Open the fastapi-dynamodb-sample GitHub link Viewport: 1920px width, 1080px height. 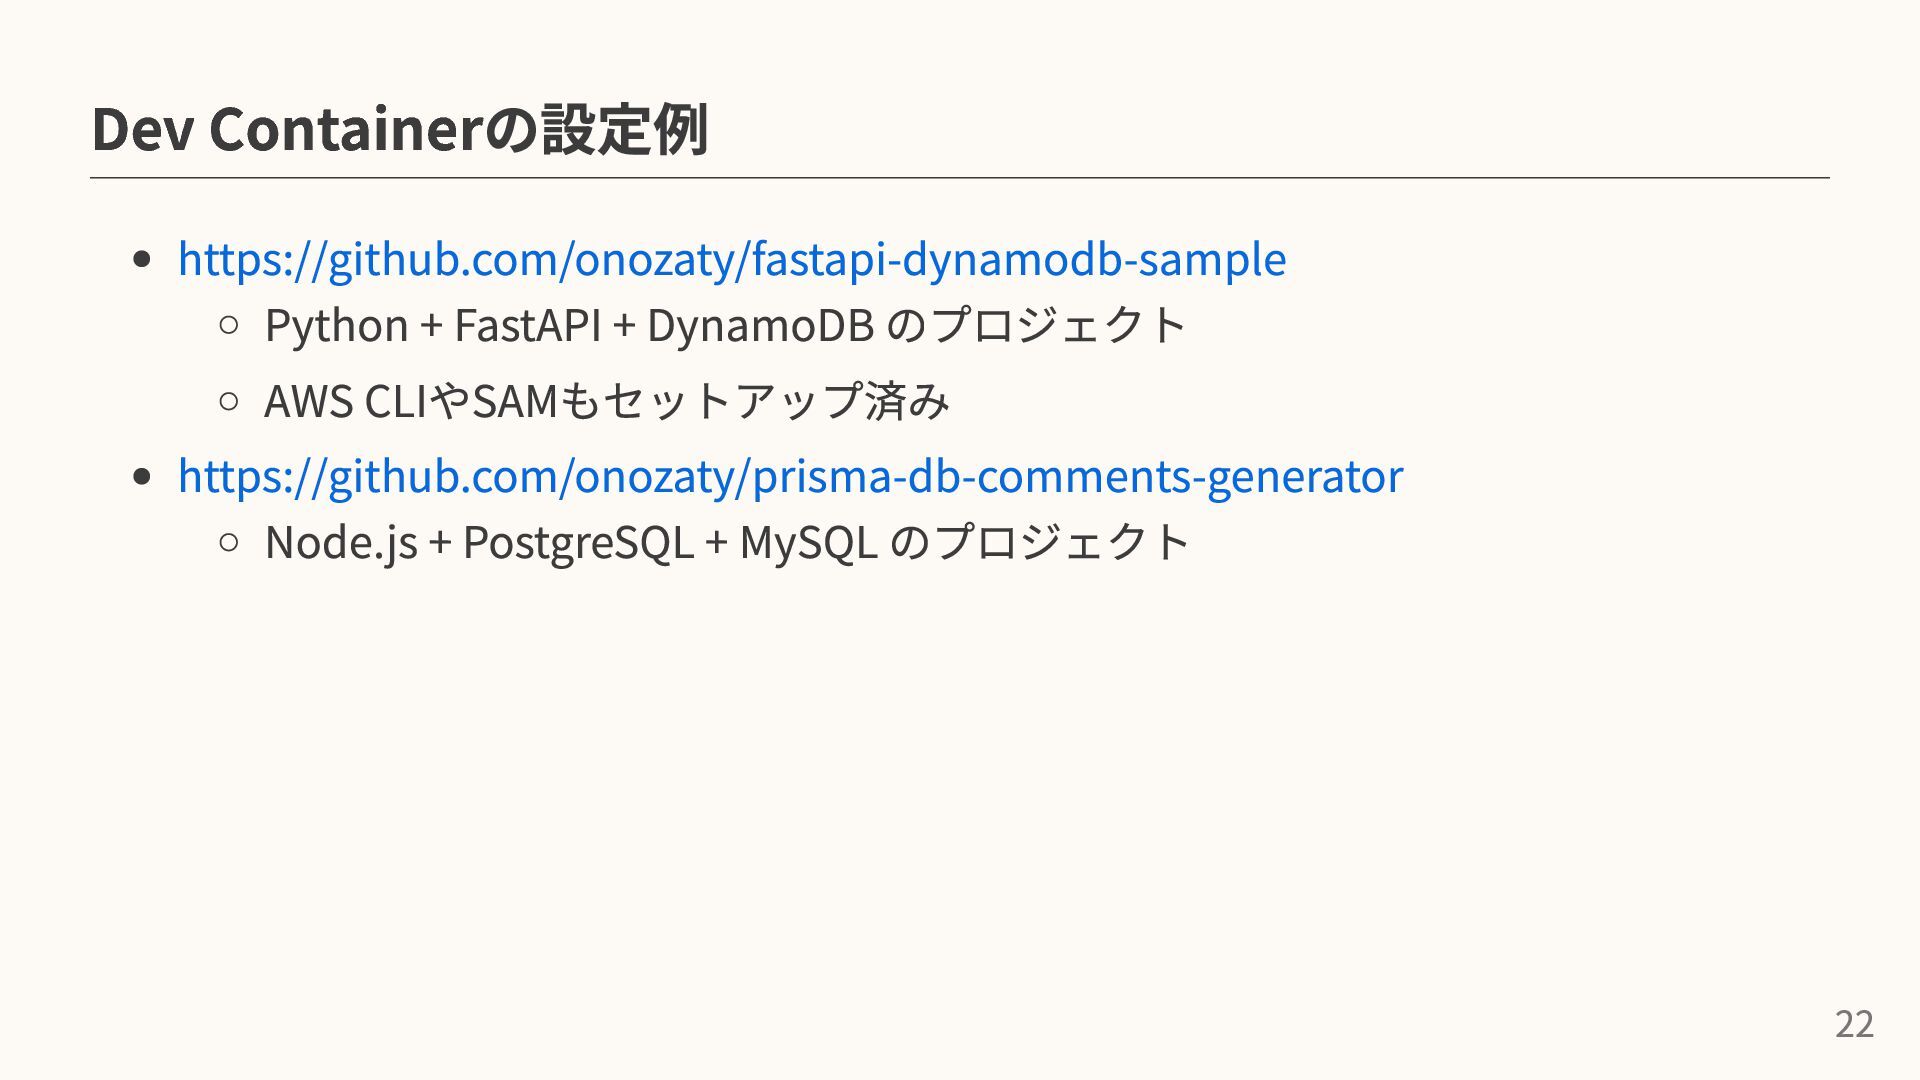point(731,259)
